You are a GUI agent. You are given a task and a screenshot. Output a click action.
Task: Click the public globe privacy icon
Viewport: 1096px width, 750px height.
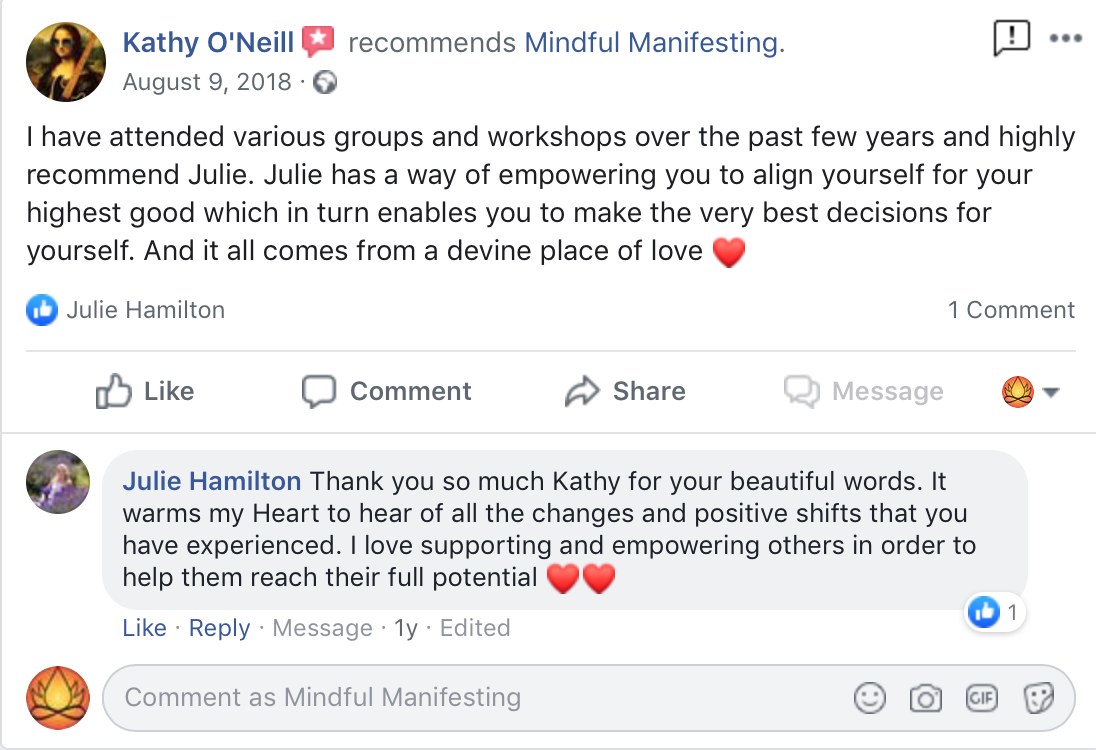tap(325, 83)
